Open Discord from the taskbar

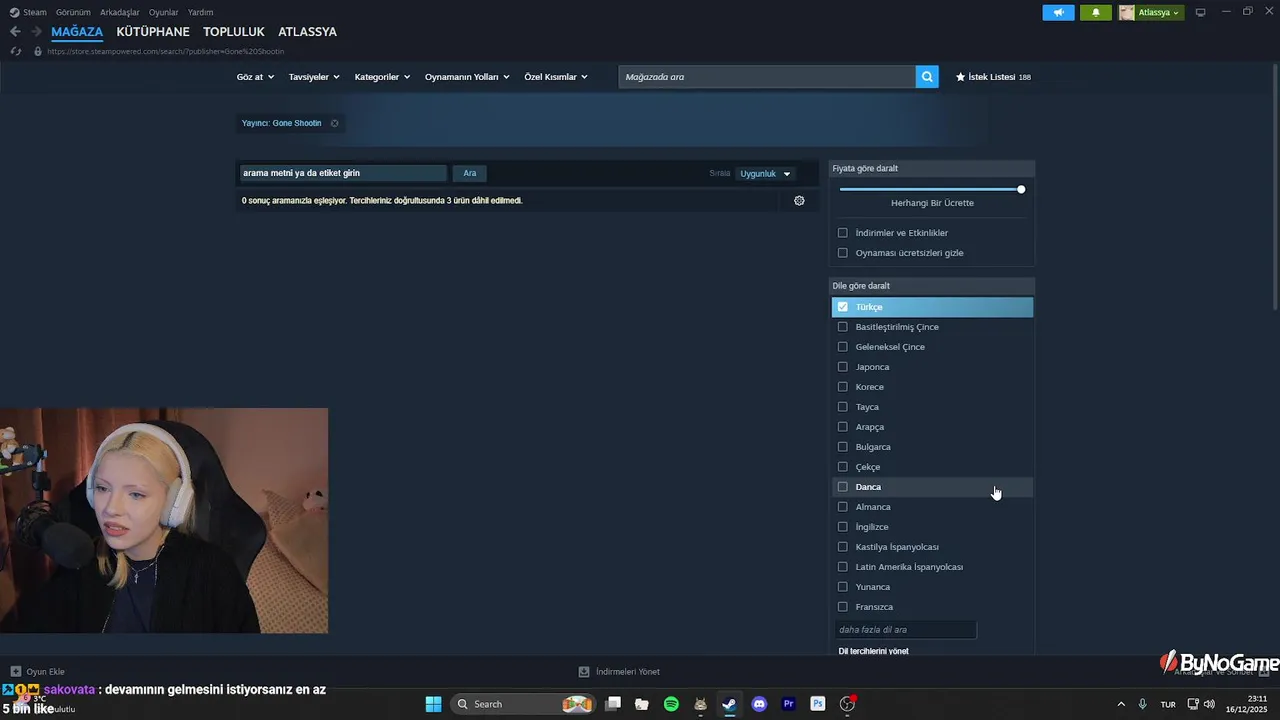[x=759, y=704]
